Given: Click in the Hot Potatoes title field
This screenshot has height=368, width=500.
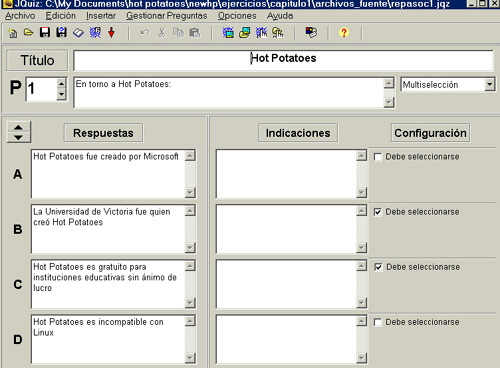Looking at the screenshot, I should [x=283, y=60].
